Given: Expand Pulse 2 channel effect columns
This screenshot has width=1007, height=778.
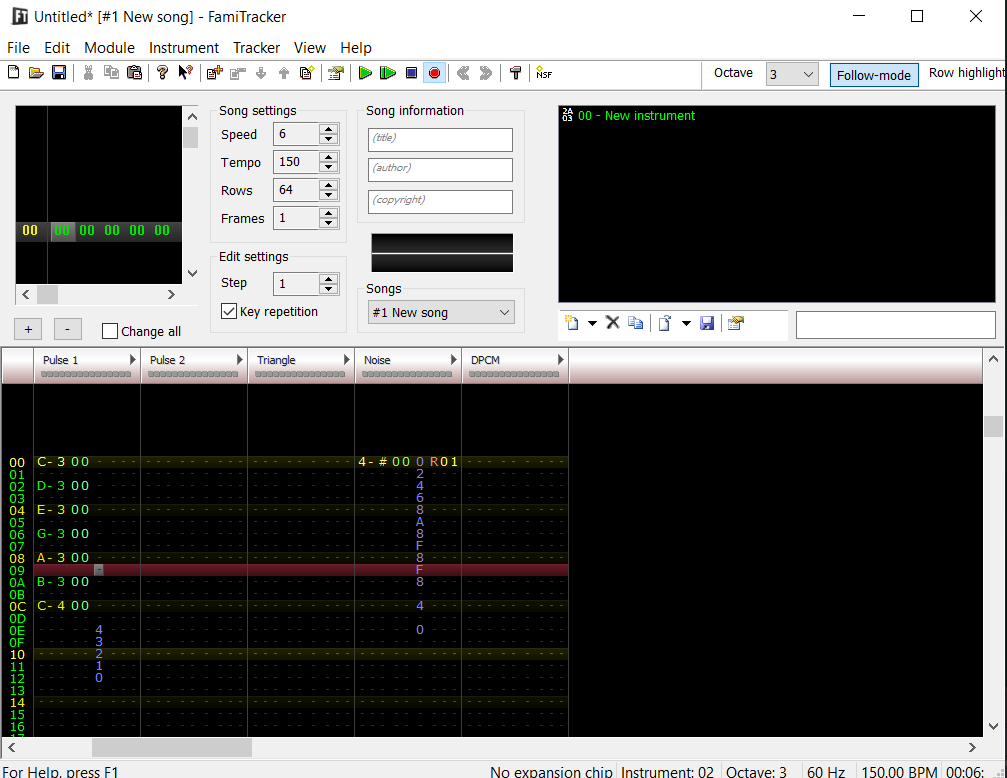Looking at the screenshot, I should (x=240, y=360).
